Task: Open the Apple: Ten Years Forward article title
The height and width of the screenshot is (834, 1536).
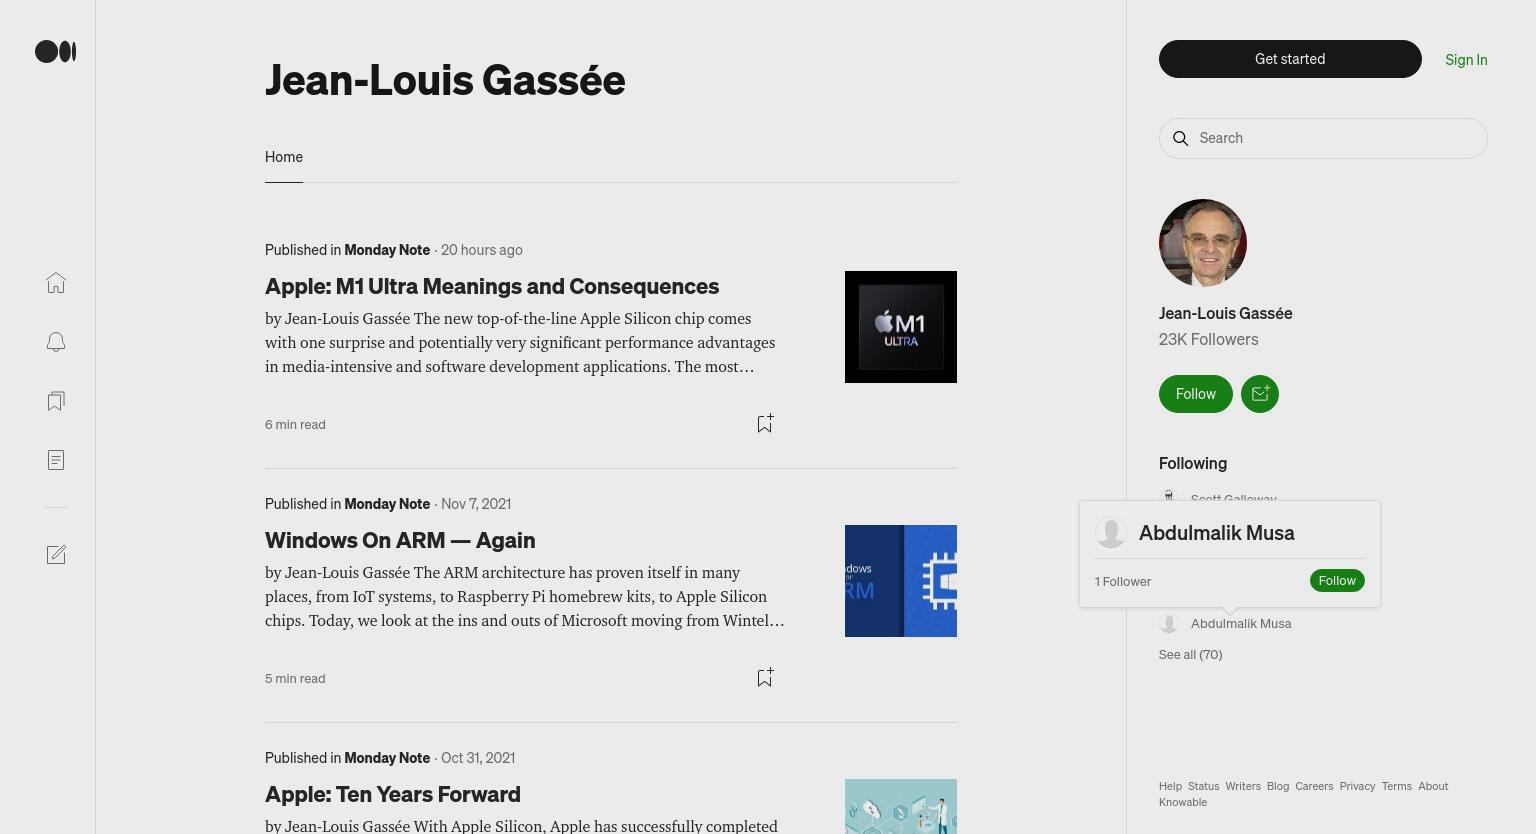Action: pos(393,794)
